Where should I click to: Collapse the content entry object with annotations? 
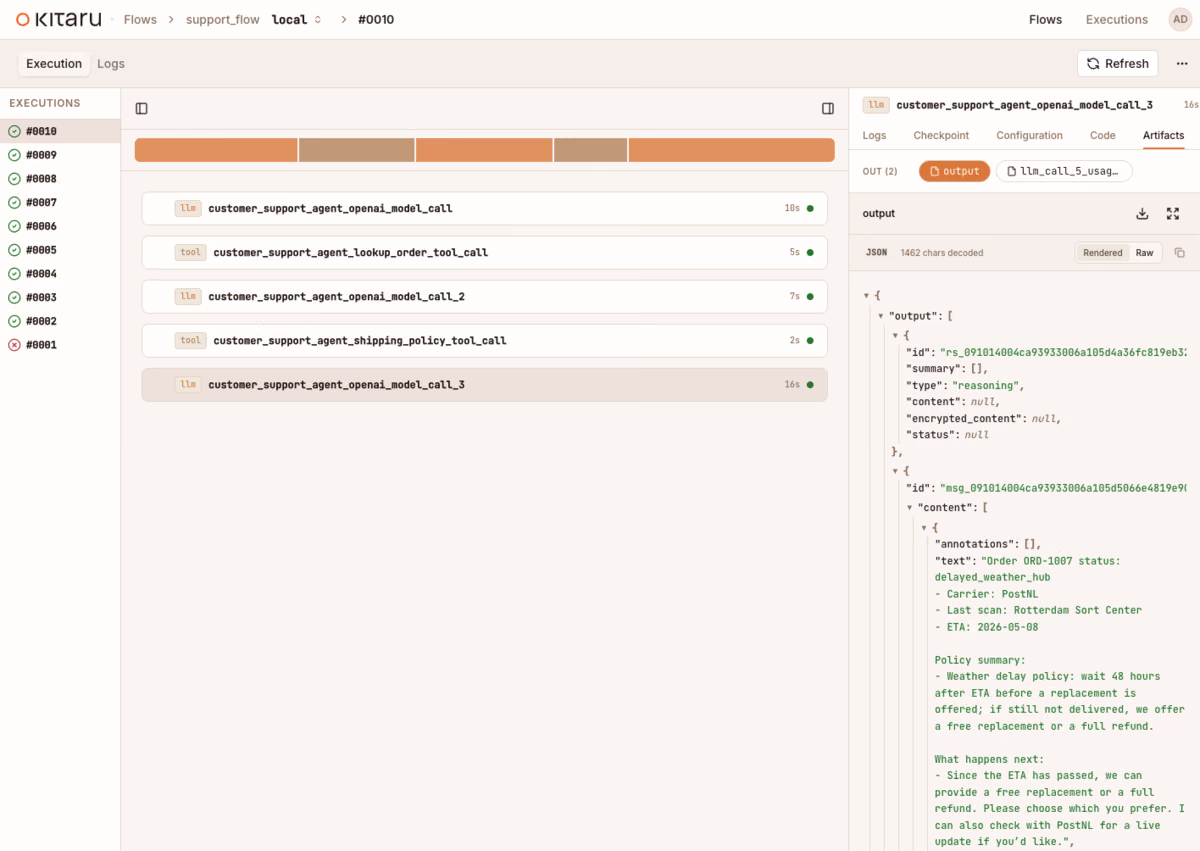click(x=924, y=527)
